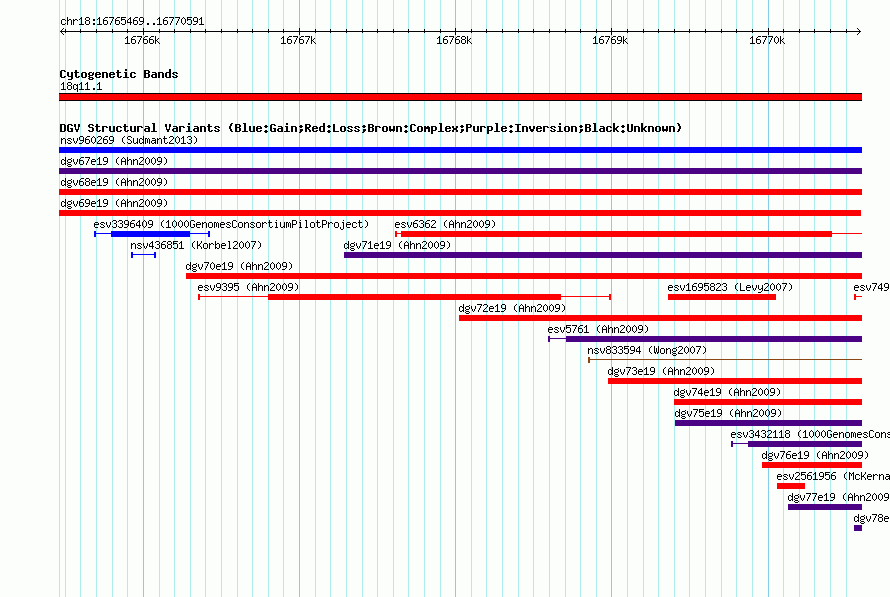Click the right arrowhead of the scale ruler
The image size is (890, 597).
tap(859, 31)
